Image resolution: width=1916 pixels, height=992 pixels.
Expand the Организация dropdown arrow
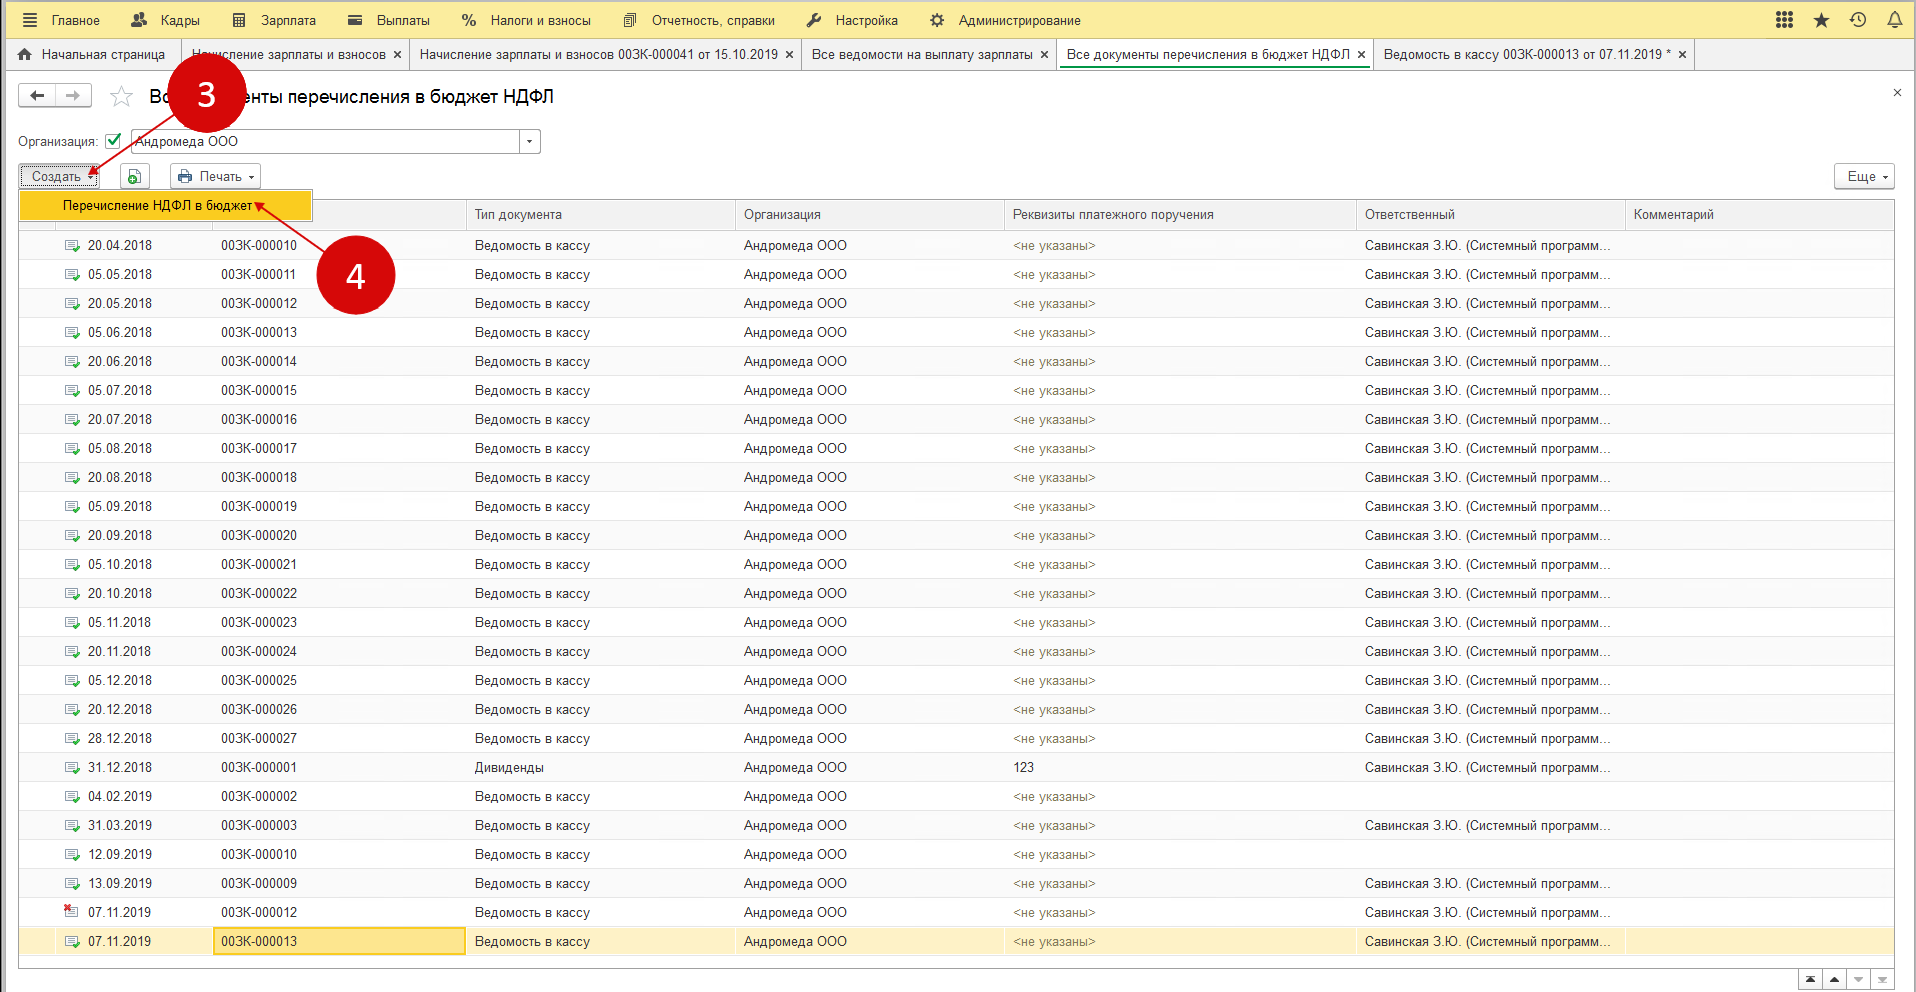tap(530, 141)
